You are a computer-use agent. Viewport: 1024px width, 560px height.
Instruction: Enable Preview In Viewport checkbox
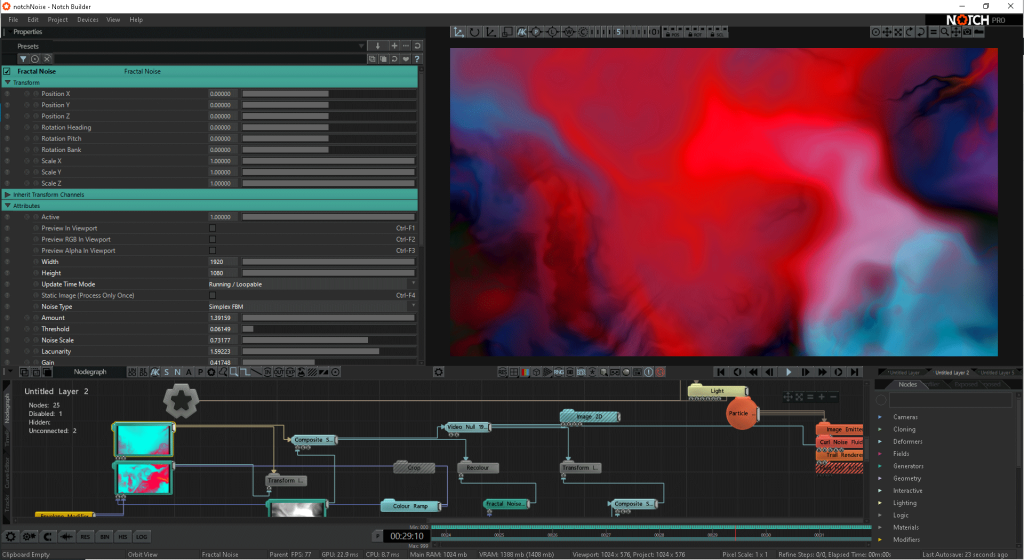click(x=212, y=228)
